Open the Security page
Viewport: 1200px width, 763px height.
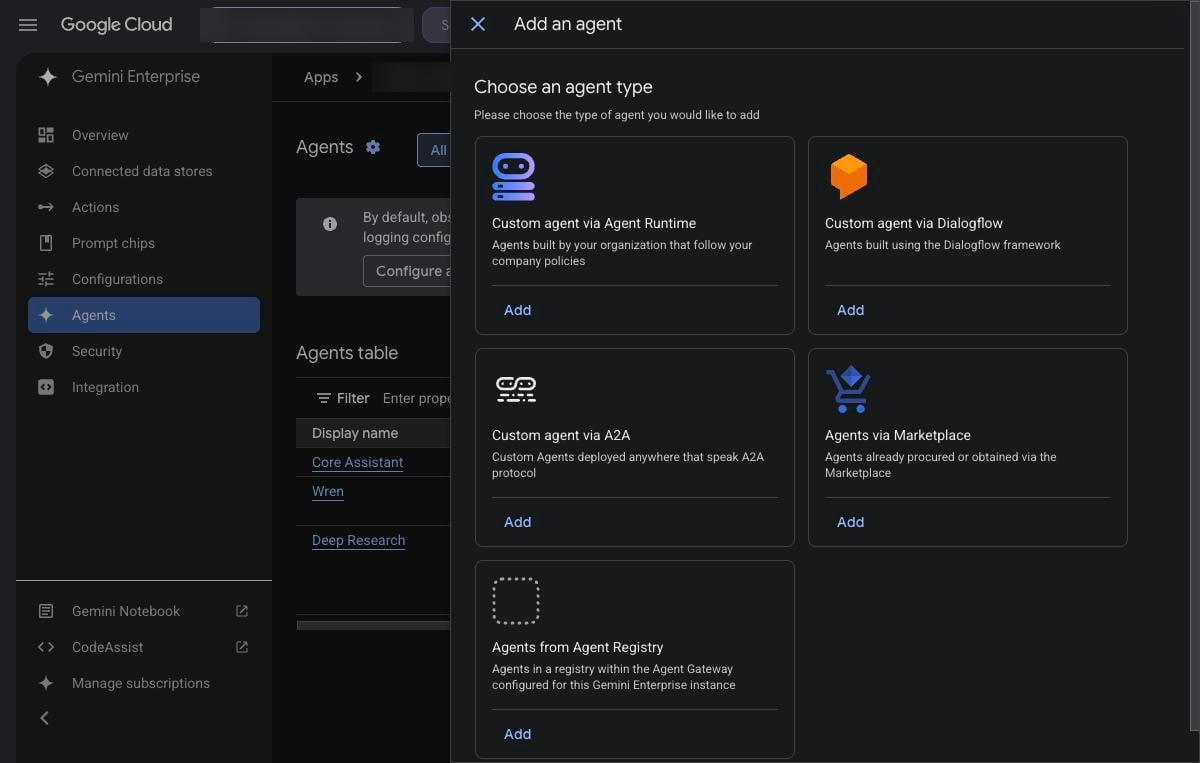coord(144,351)
